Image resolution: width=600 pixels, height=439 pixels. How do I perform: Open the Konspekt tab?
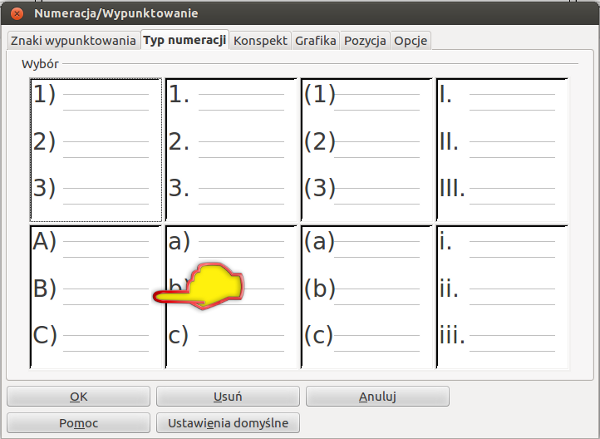pyautogui.click(x=260, y=41)
